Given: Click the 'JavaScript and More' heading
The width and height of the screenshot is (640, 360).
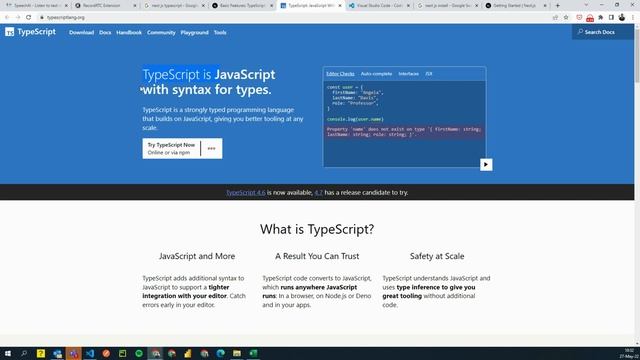Looking at the screenshot, I should pos(197,256).
